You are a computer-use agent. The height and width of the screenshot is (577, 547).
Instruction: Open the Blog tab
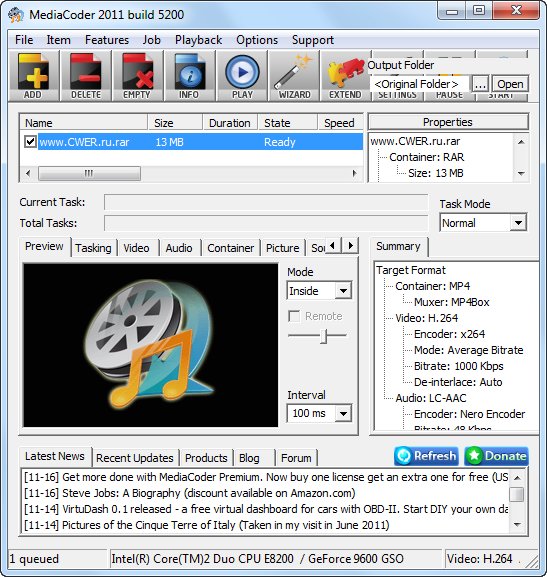coord(249,458)
